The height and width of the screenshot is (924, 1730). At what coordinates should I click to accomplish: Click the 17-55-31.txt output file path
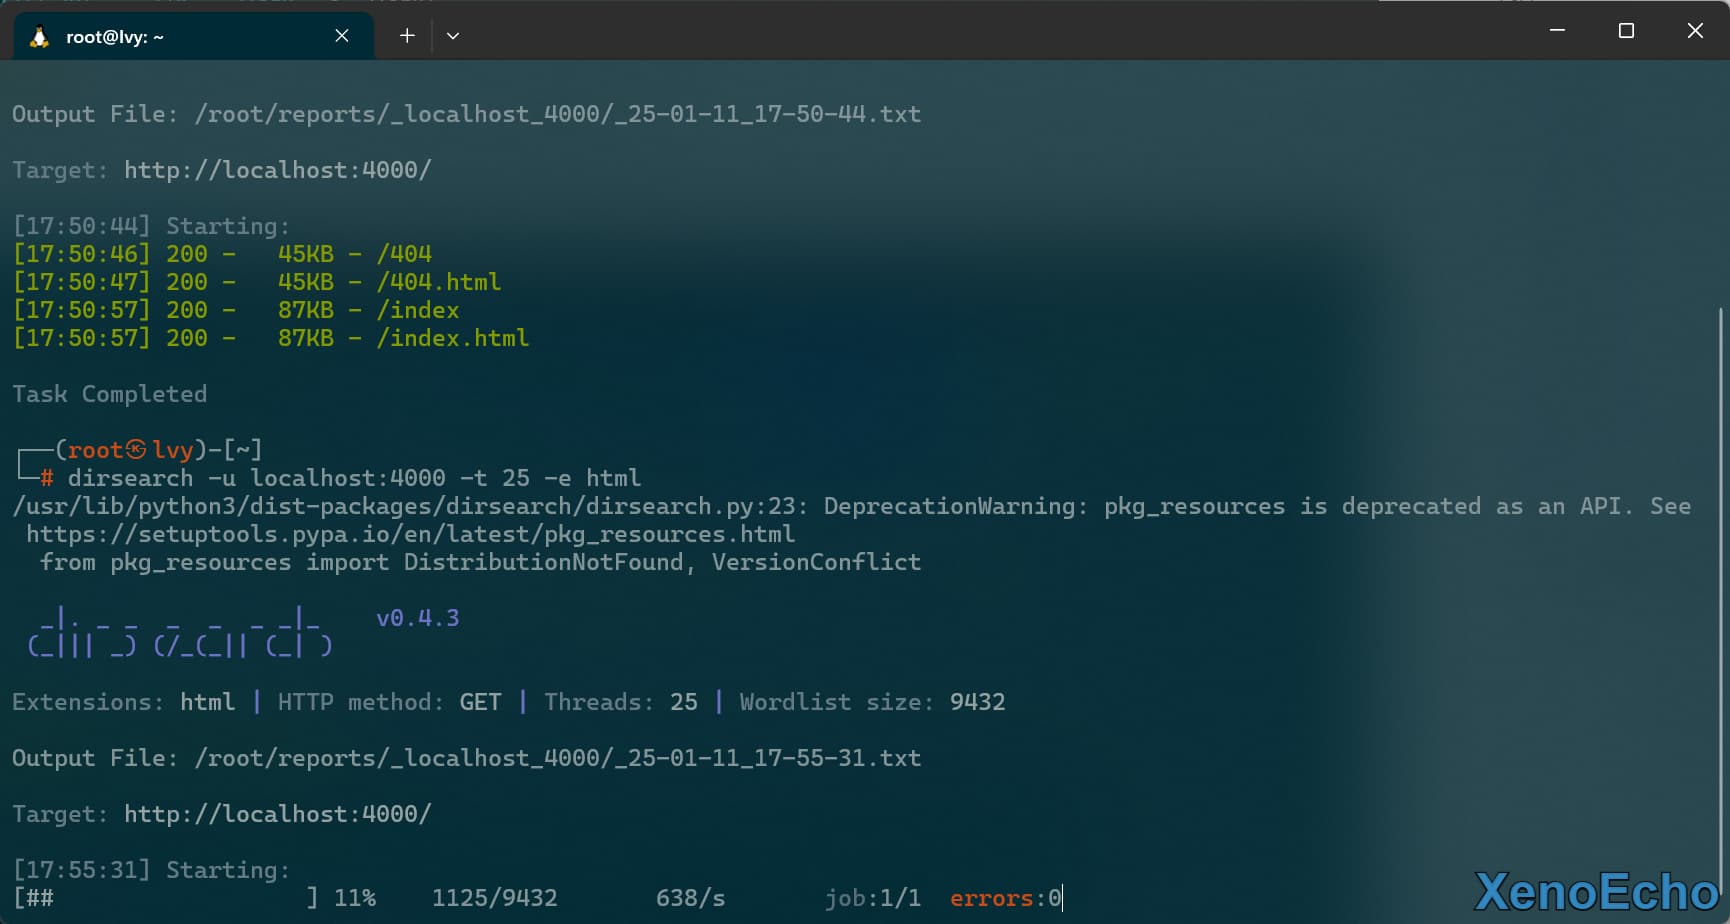pyautogui.click(x=557, y=758)
